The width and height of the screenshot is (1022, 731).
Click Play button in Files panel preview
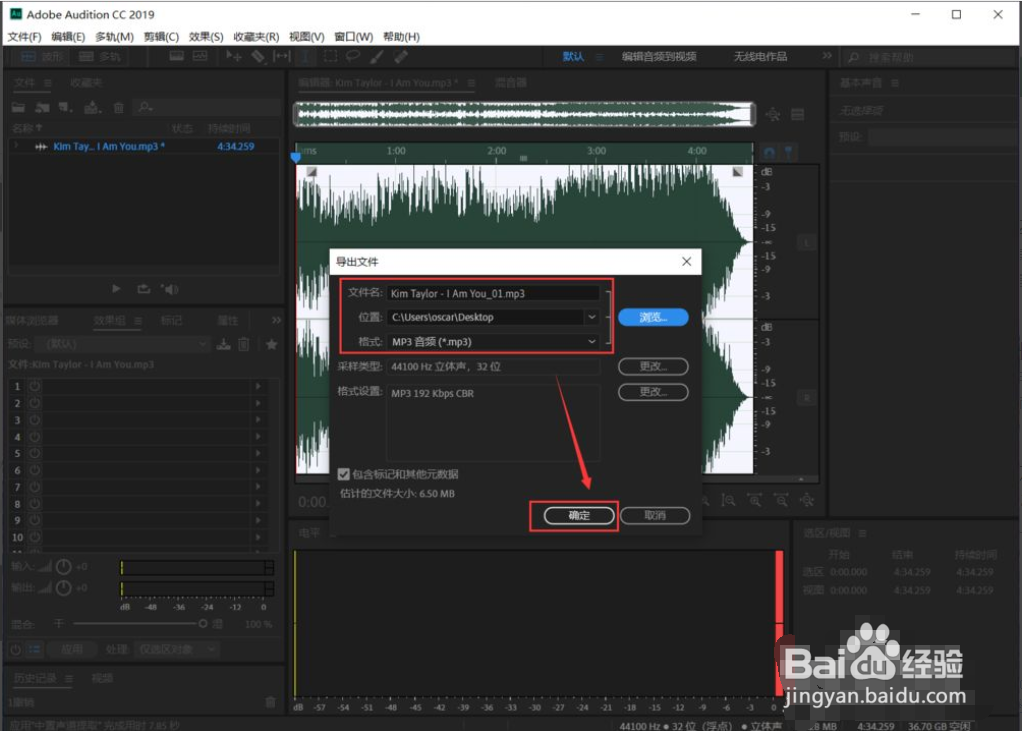pos(116,289)
